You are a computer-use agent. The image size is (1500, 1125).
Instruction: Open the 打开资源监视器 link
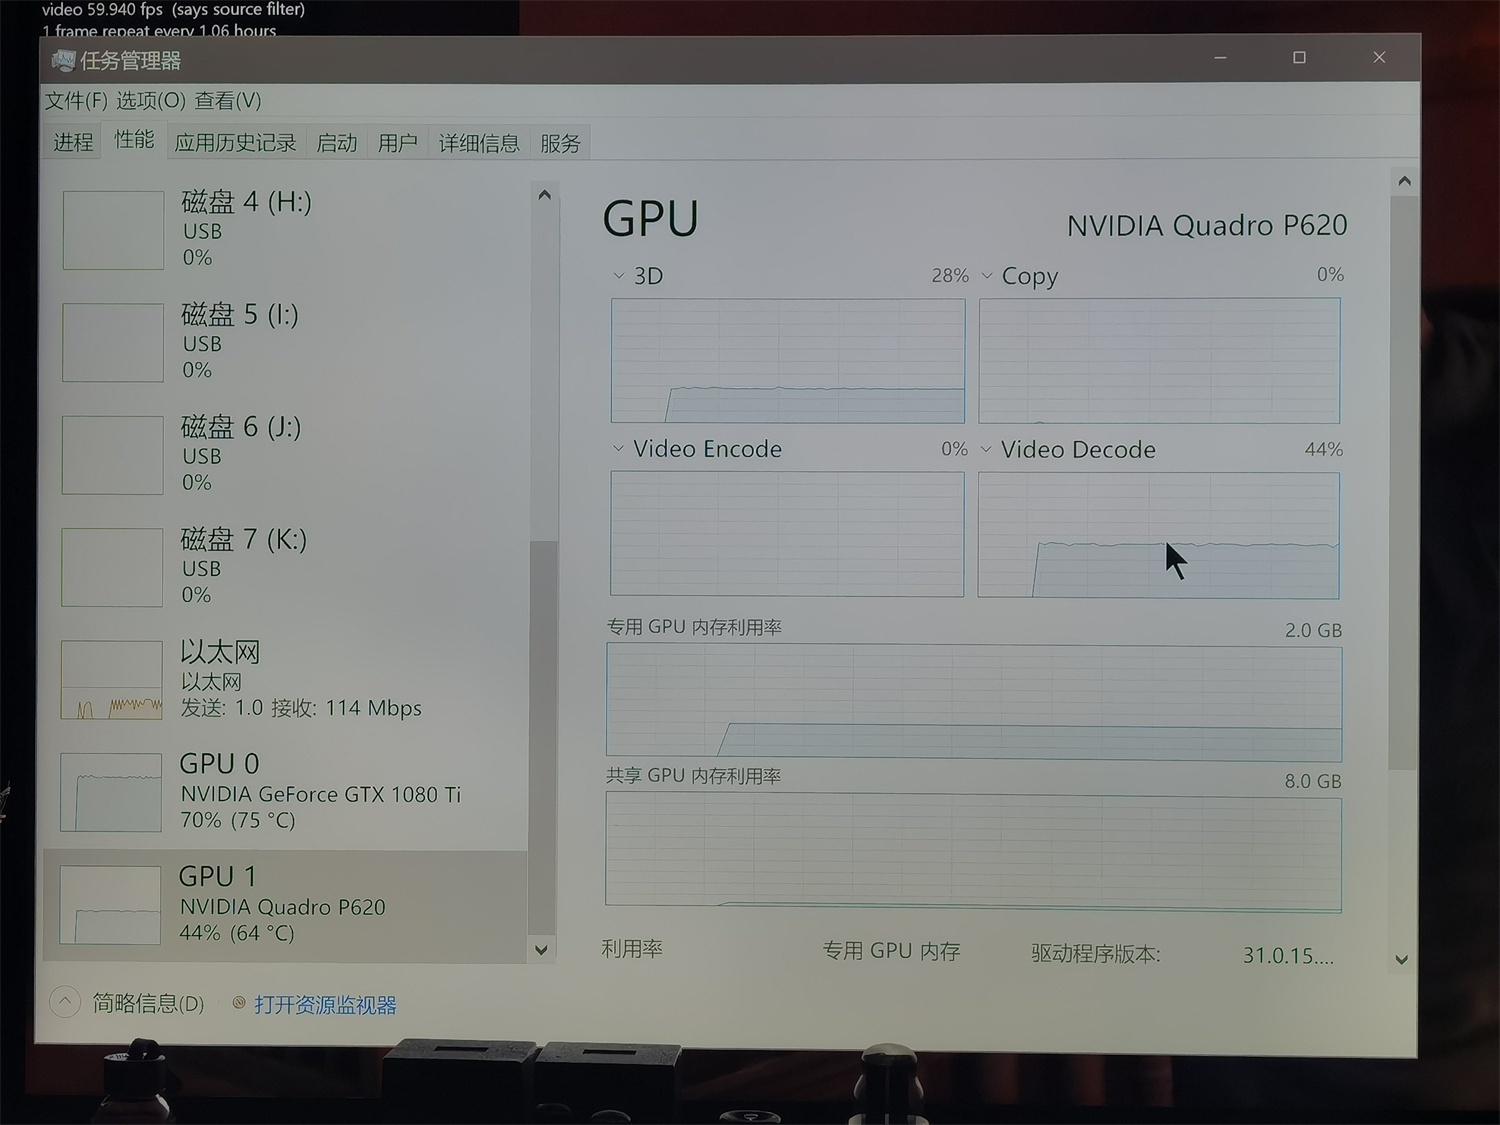(x=325, y=1005)
